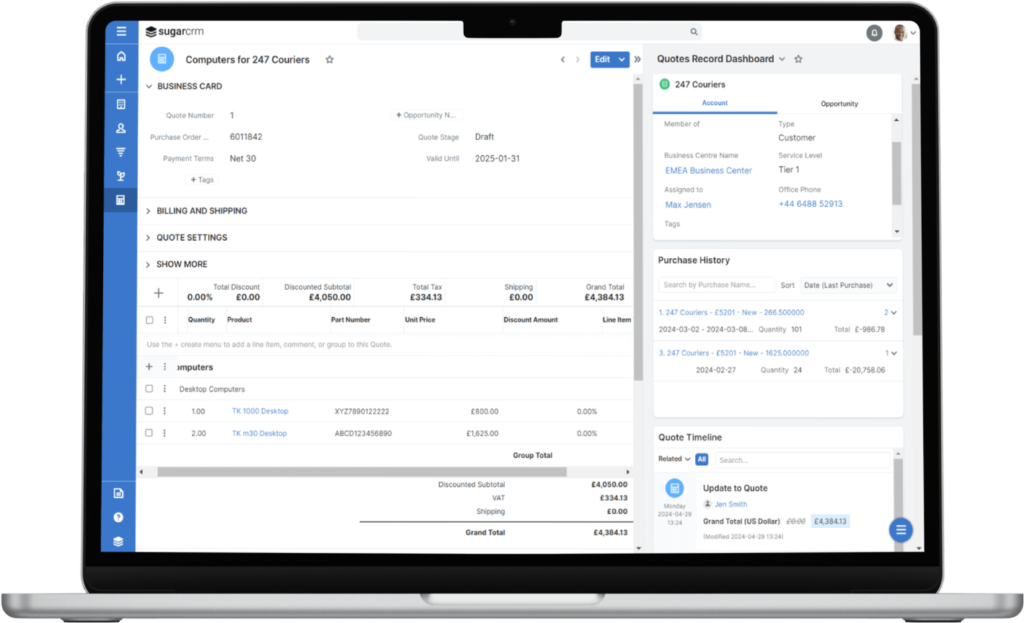Open the TK 1000 Desktop product link

pos(260,411)
